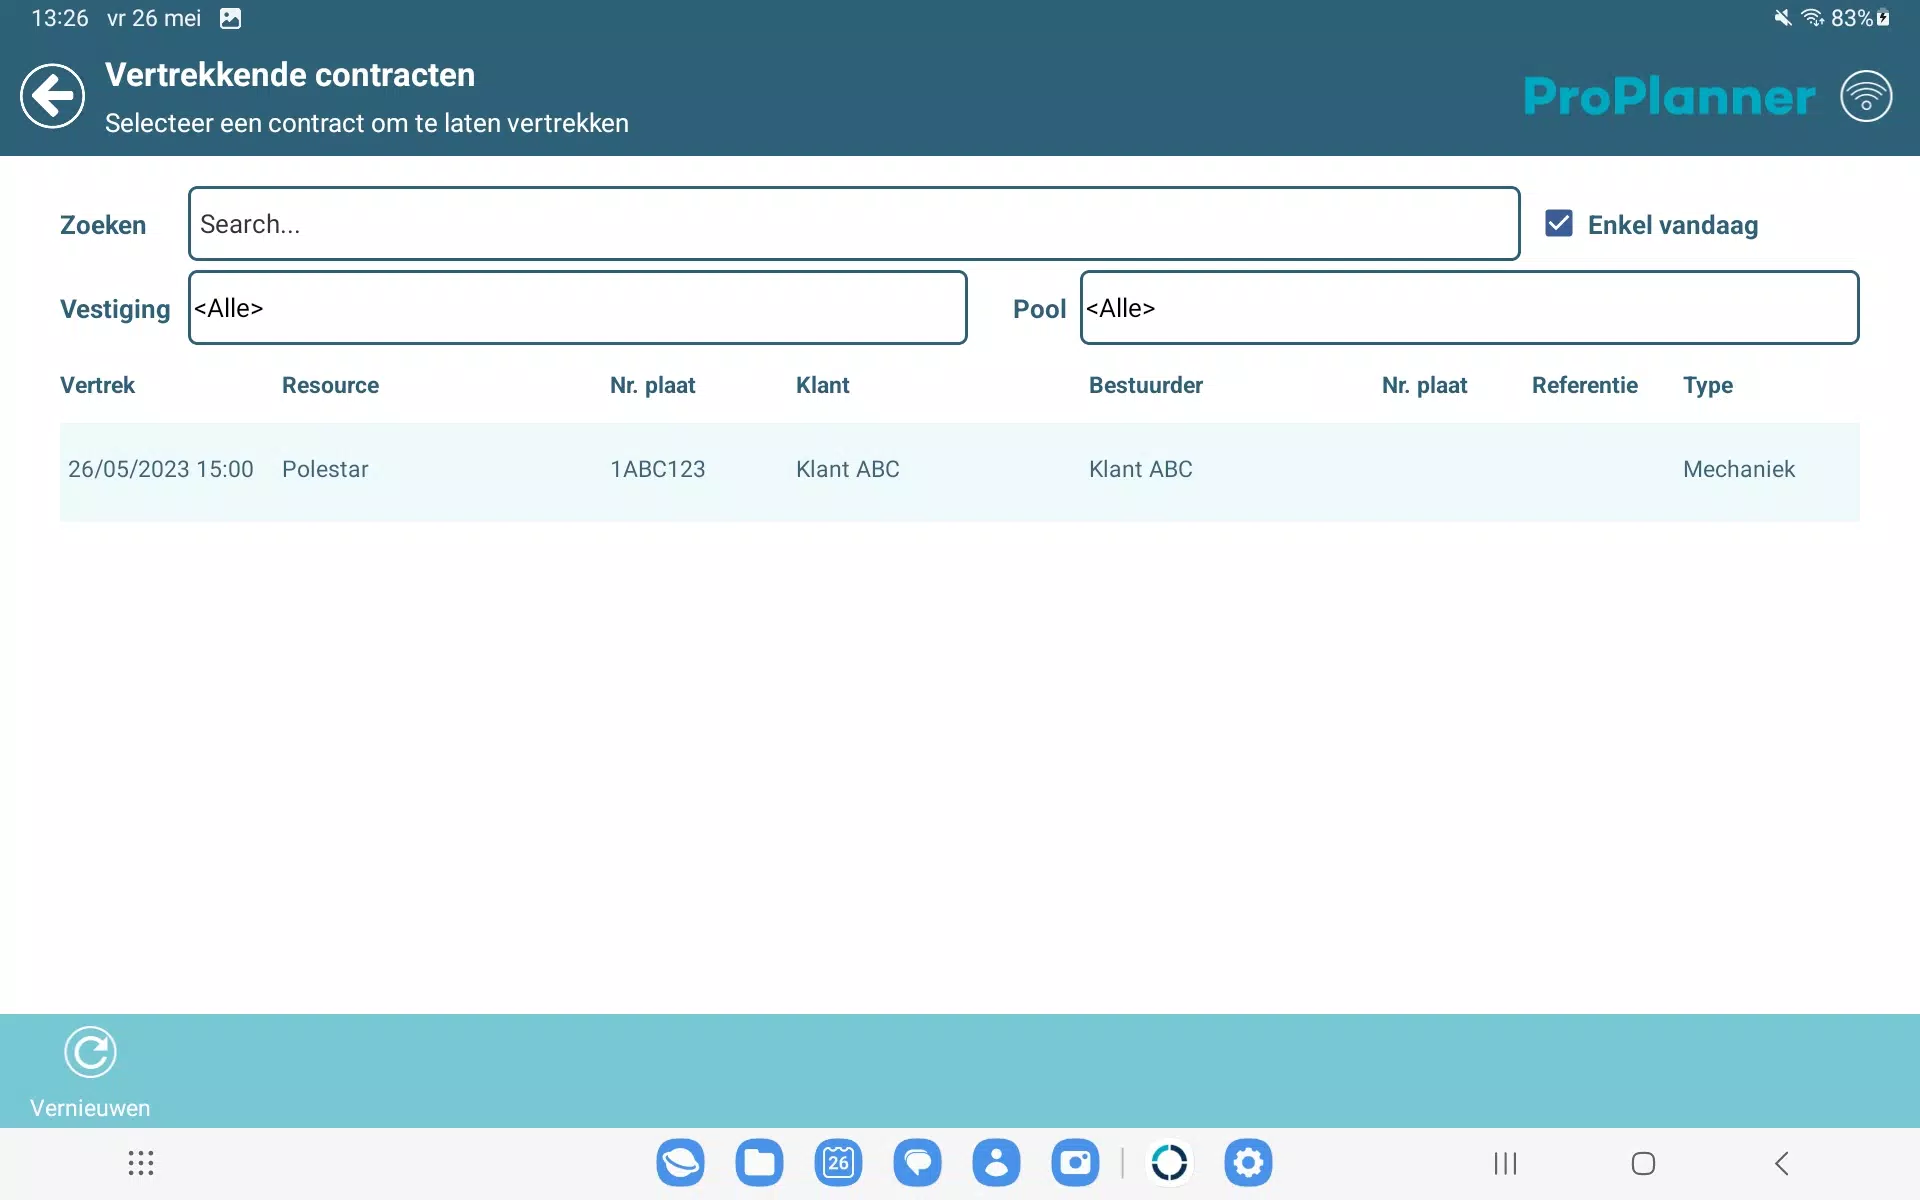Select the Klant ABC contract entry

pyautogui.click(x=959, y=469)
